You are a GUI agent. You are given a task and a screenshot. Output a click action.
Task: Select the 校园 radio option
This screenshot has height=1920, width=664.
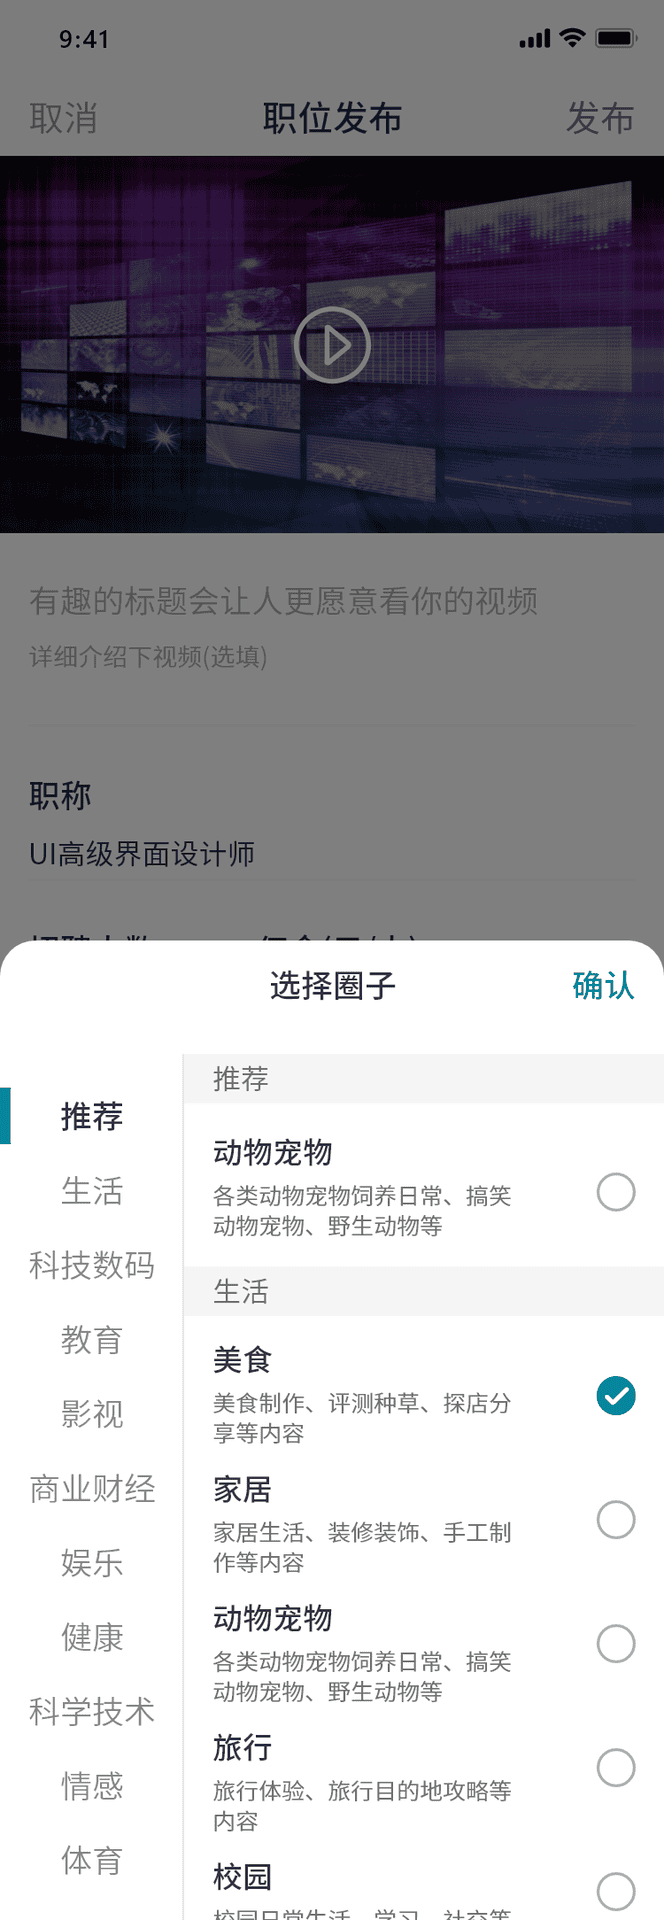(x=616, y=1892)
